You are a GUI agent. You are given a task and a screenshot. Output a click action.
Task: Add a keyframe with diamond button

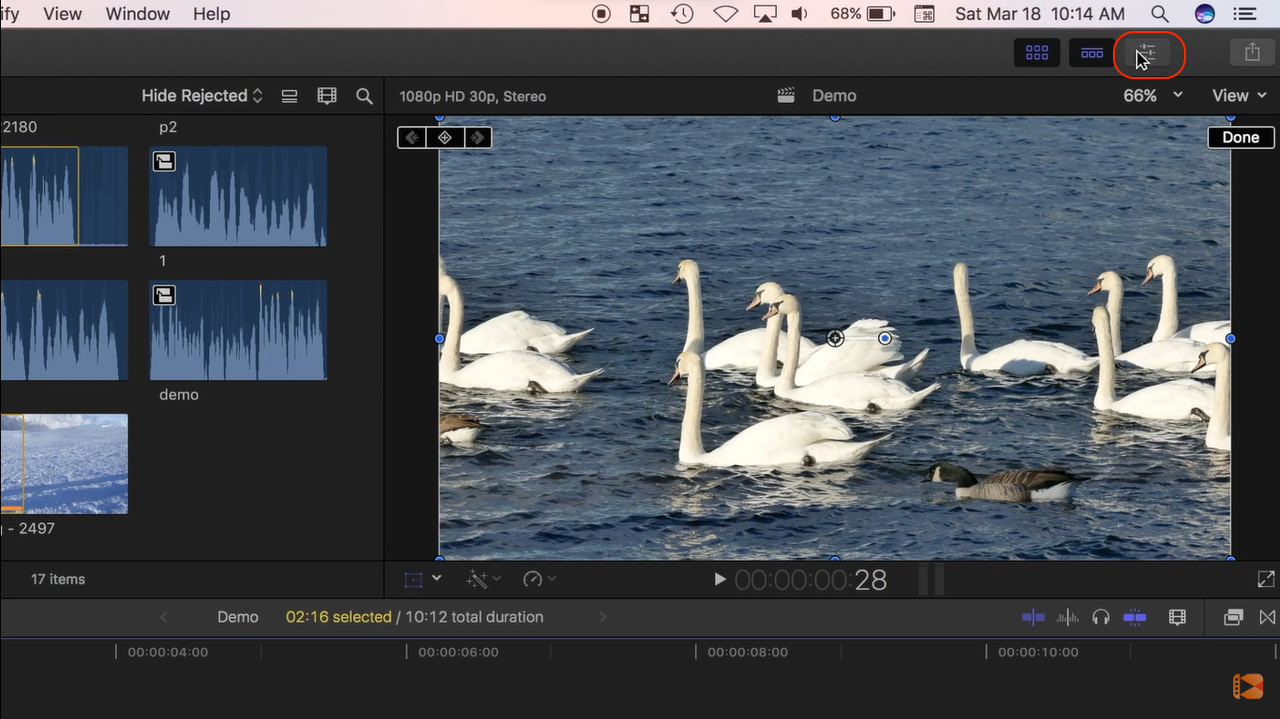click(x=444, y=137)
